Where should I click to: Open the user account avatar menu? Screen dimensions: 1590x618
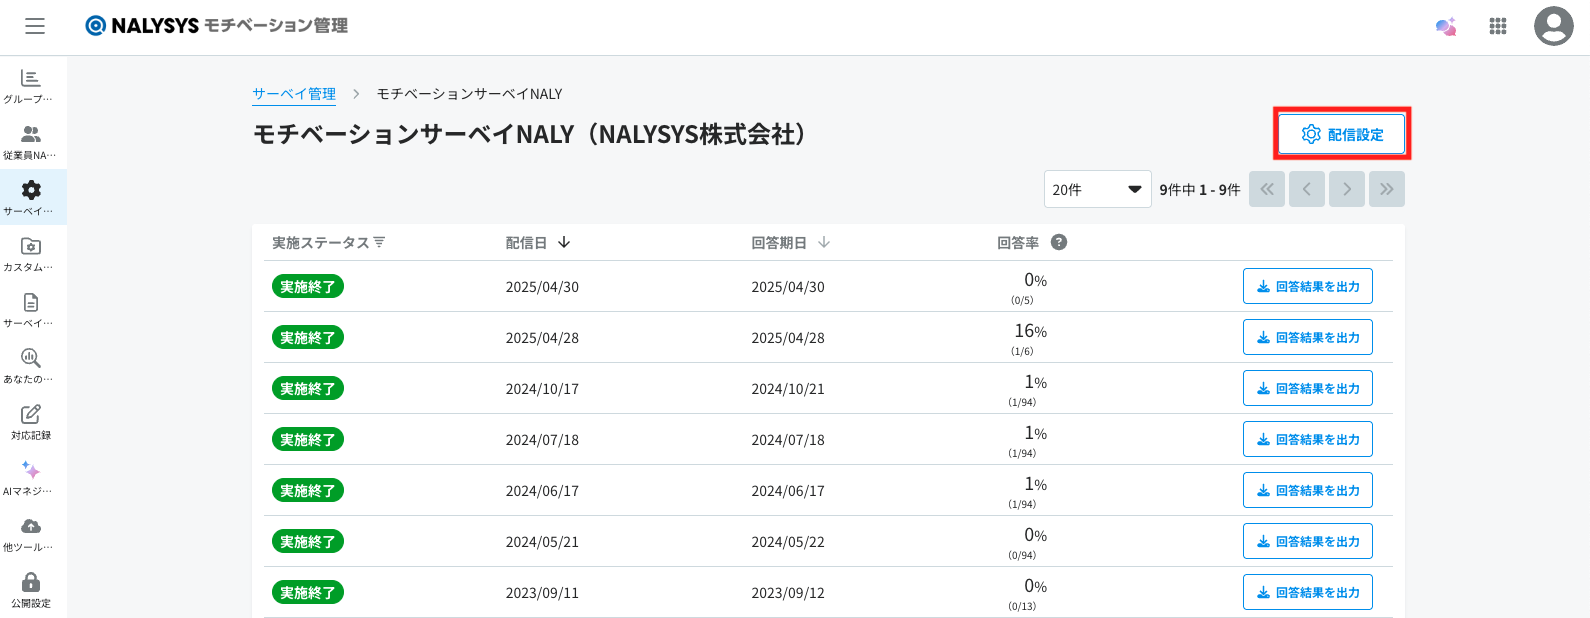pos(1554,26)
